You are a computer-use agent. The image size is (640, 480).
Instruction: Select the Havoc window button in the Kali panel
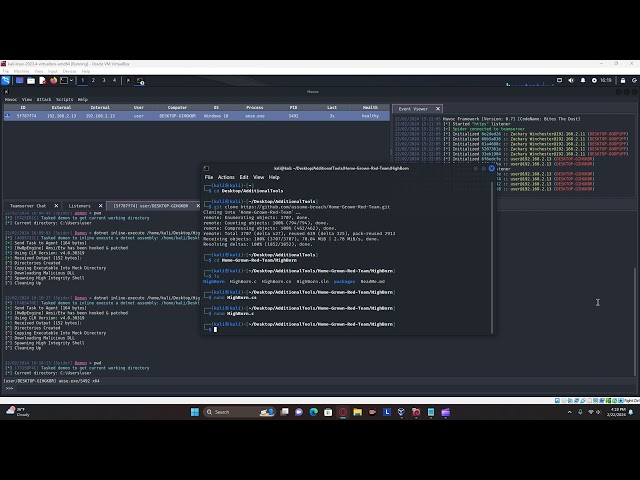[x=128, y=81]
